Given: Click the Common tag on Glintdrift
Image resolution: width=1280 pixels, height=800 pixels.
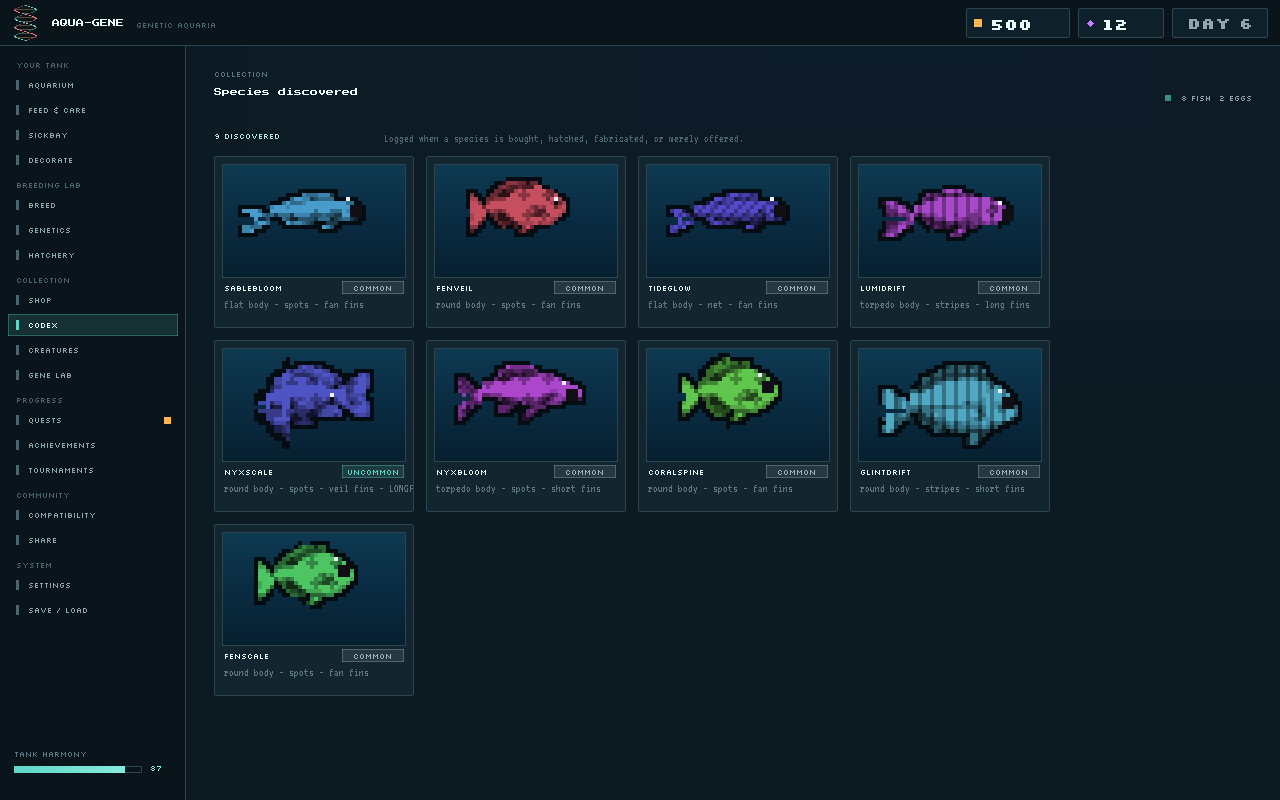Looking at the screenshot, I should [1009, 472].
